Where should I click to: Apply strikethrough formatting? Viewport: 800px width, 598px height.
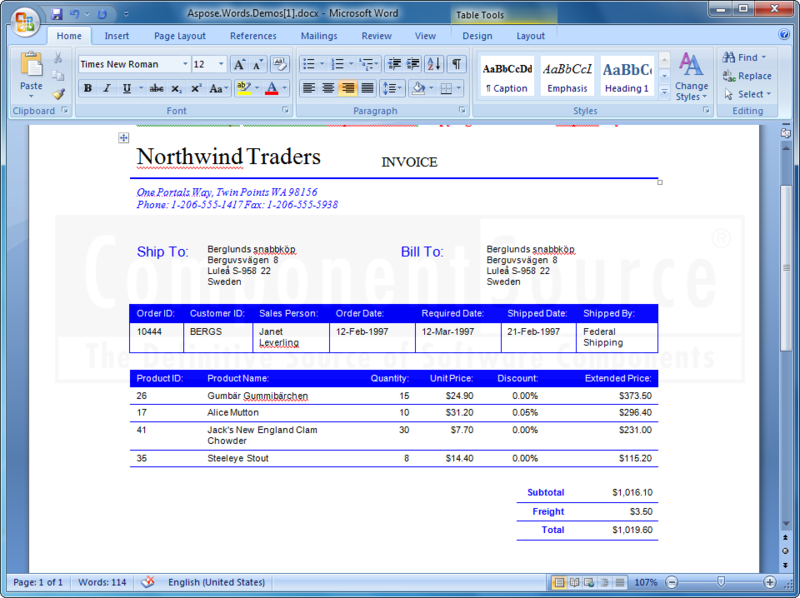click(156, 88)
